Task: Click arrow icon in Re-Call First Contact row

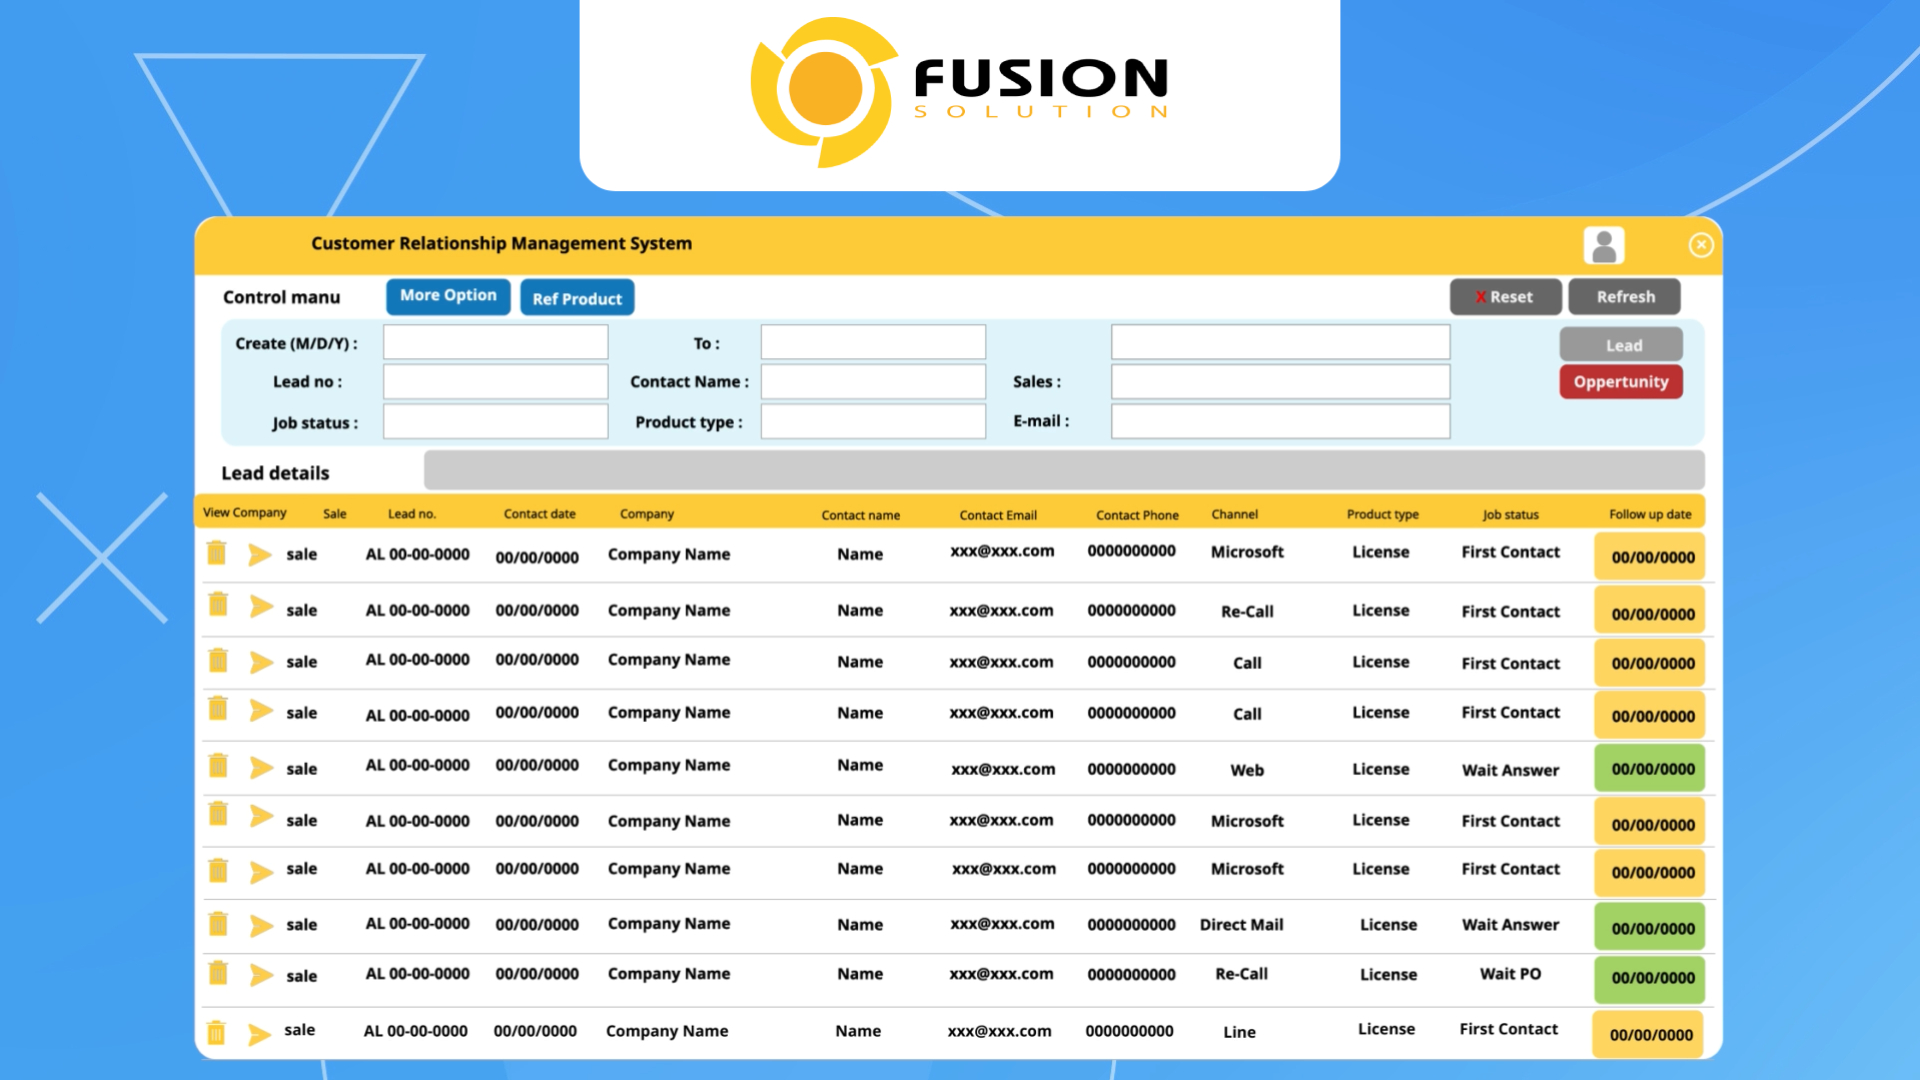Action: point(261,606)
